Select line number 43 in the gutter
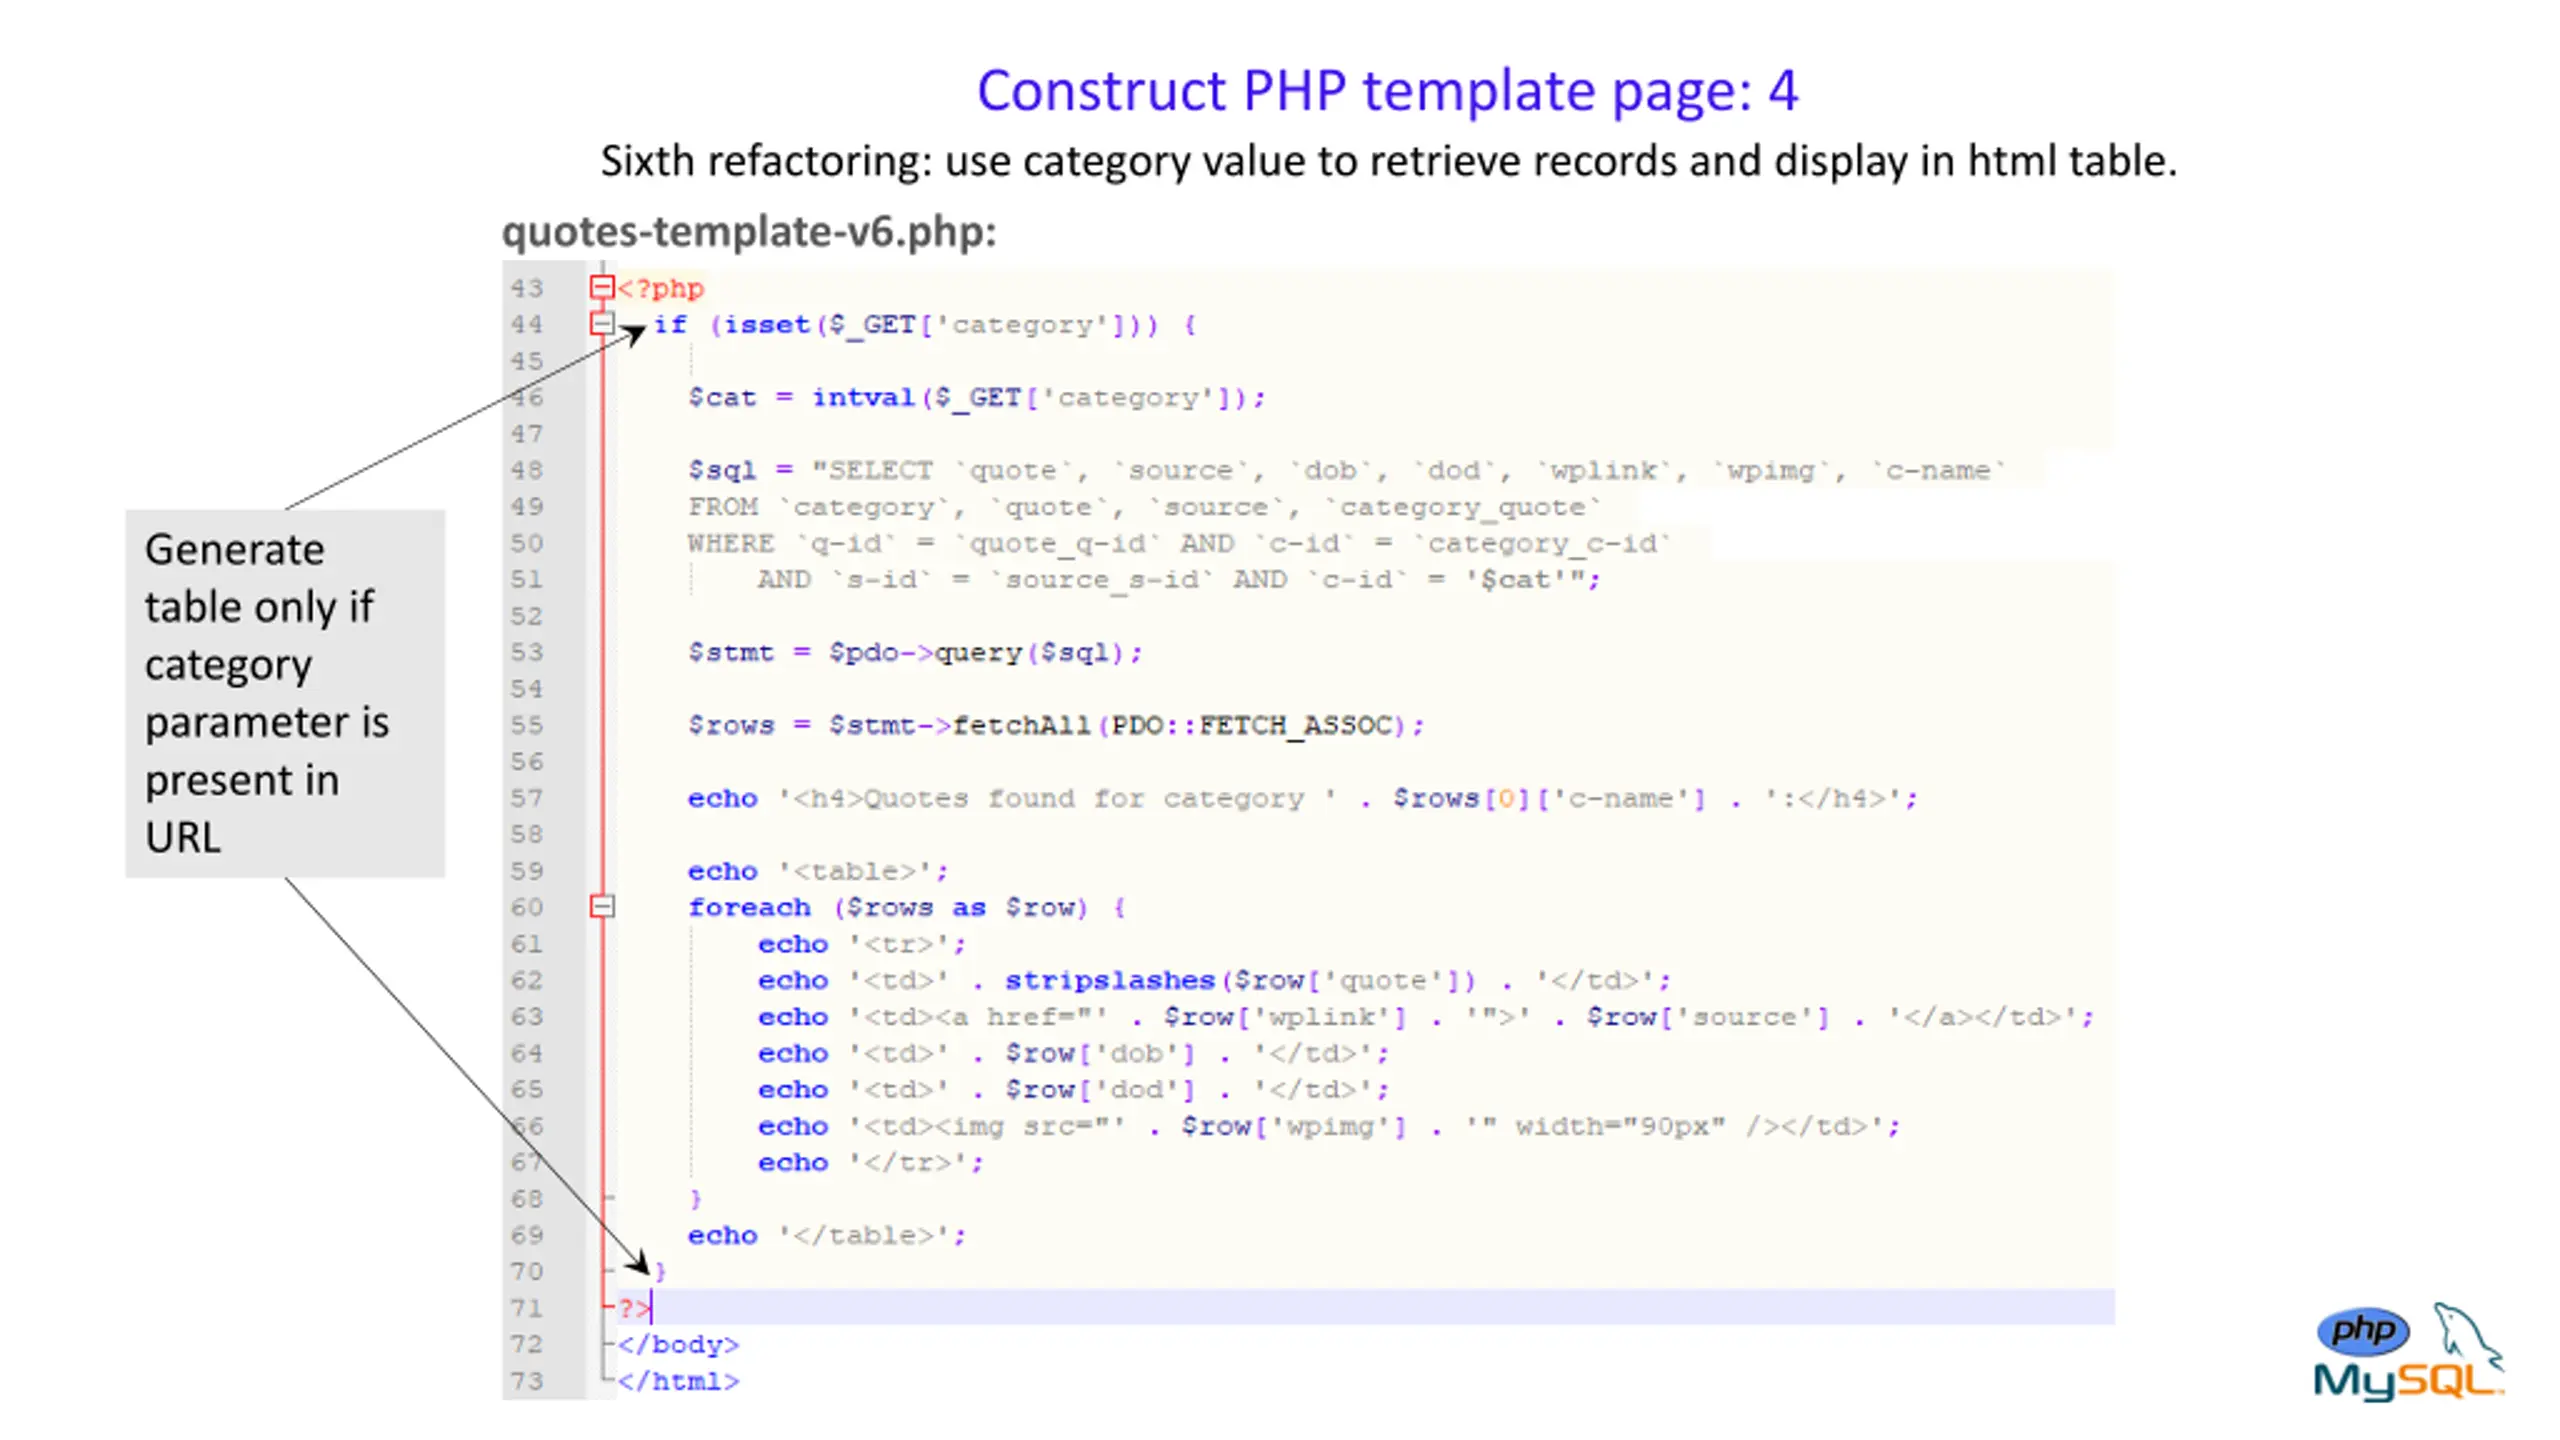The width and height of the screenshot is (2560, 1440). point(526,289)
